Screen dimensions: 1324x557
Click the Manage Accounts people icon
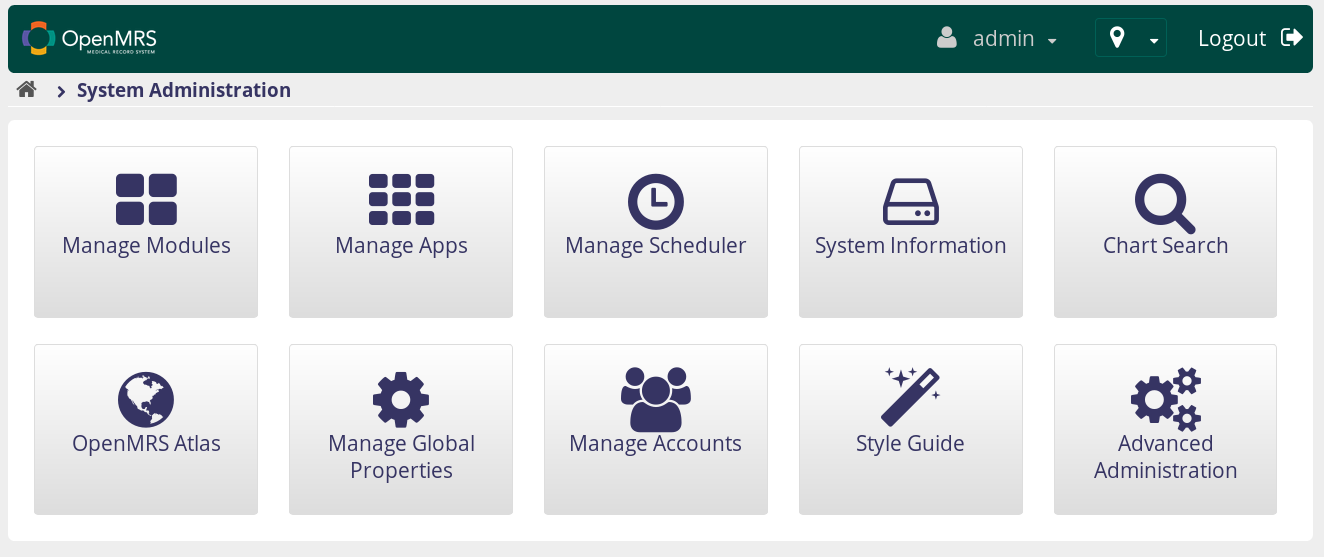(656, 399)
